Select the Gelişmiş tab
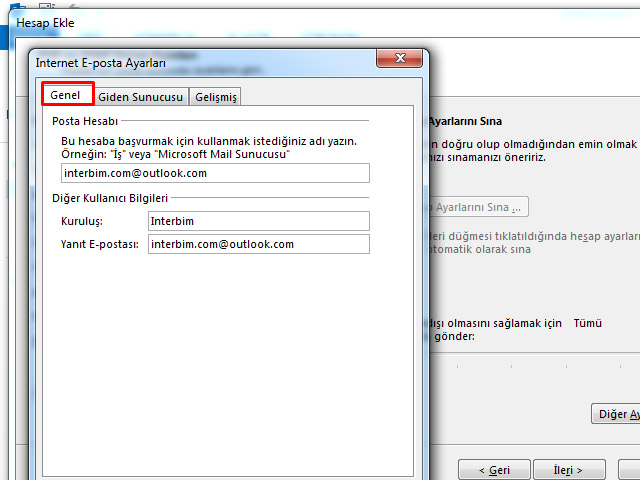This screenshot has width=640, height=480. pos(216,97)
